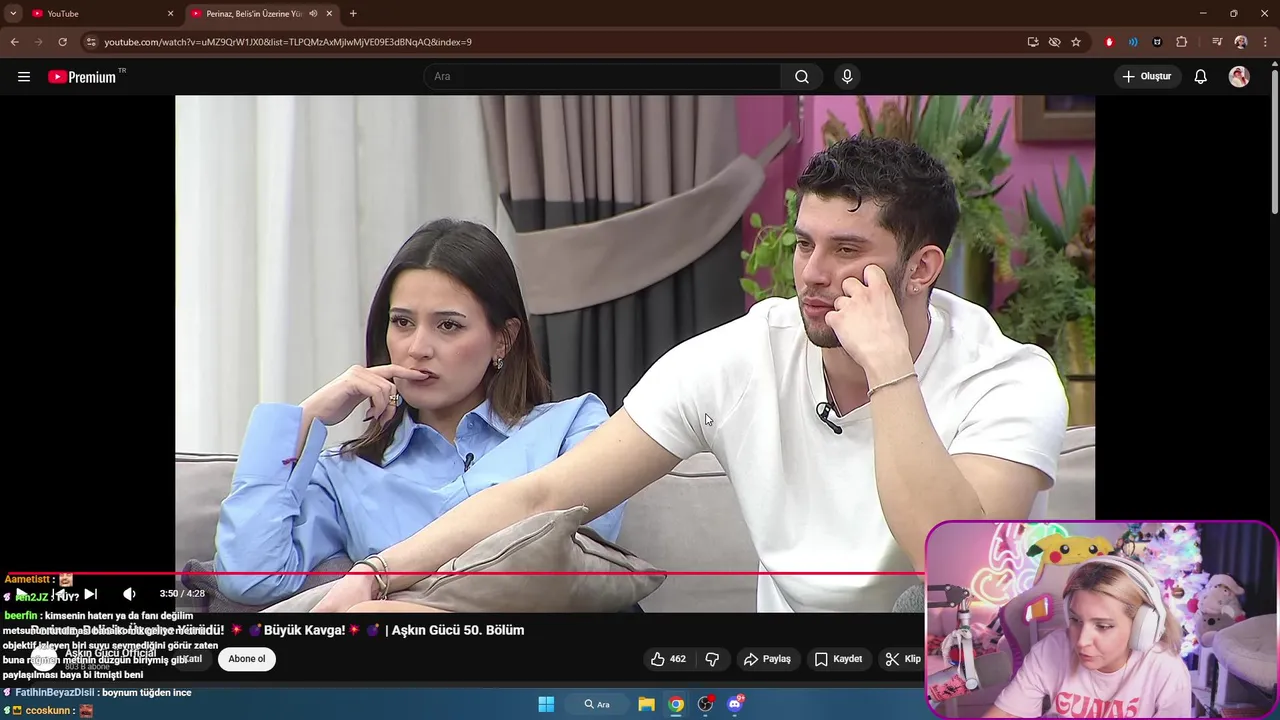Focus the Ara search field
The height and width of the screenshot is (720, 1280).
coord(603,77)
